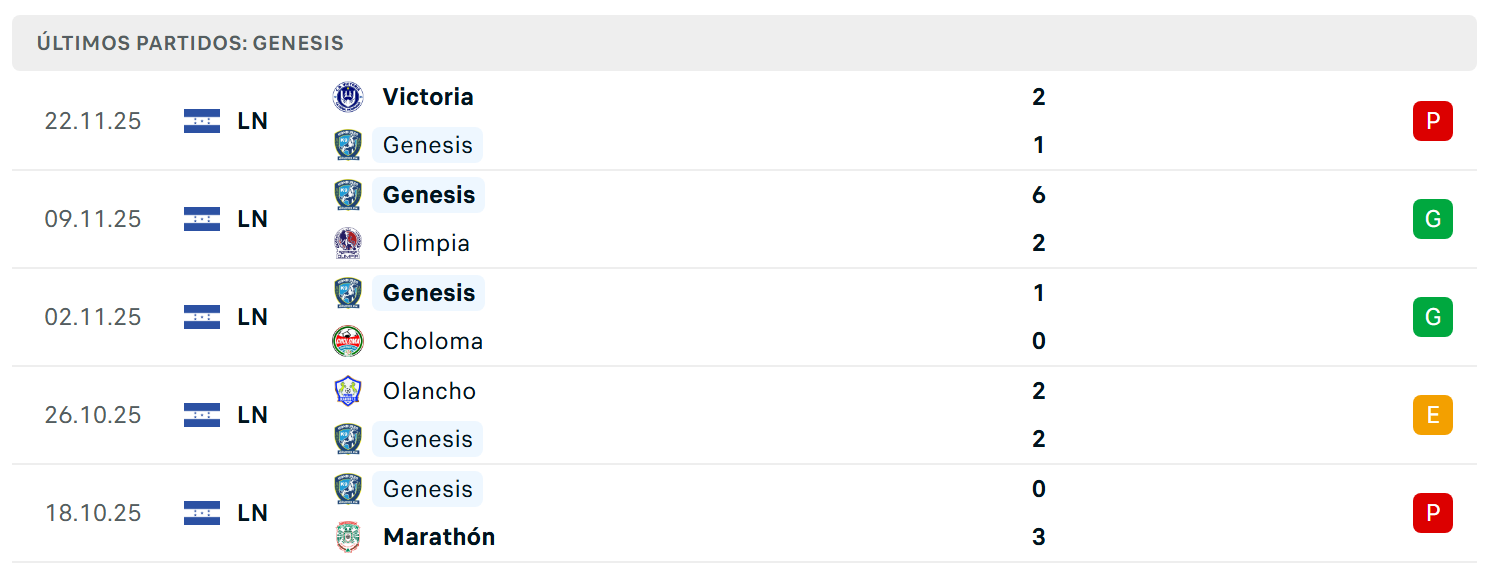Click Genesis crest in the 22.11.25 match

[x=347, y=145]
